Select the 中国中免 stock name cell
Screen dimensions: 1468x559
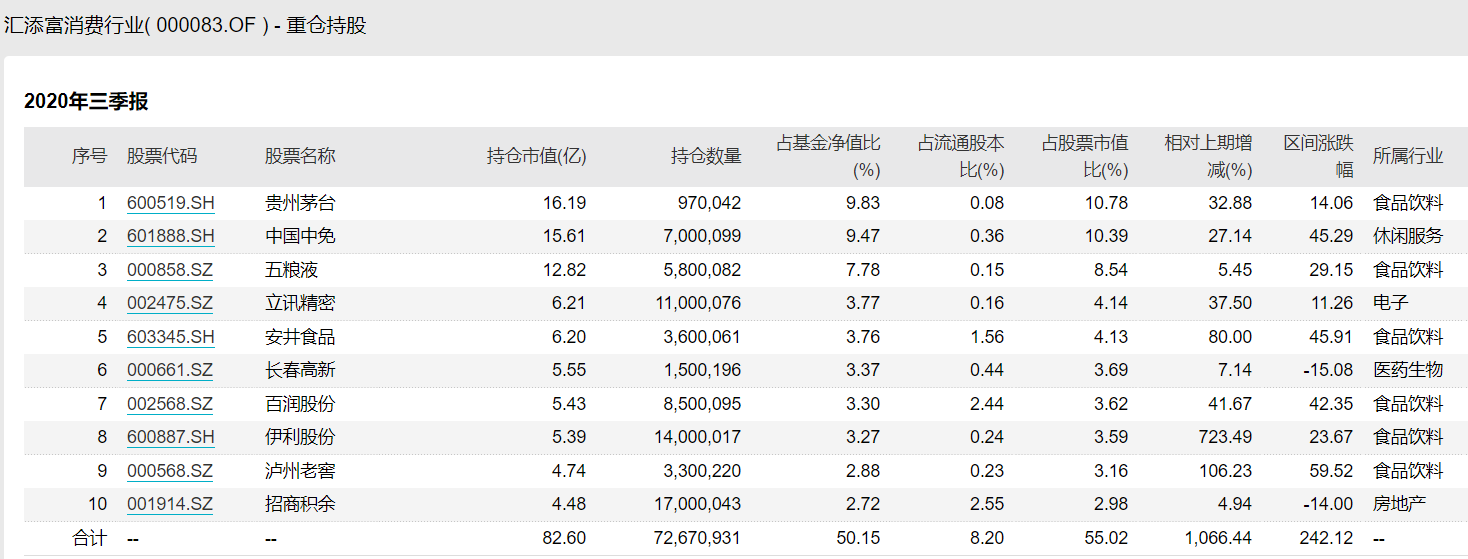300,237
